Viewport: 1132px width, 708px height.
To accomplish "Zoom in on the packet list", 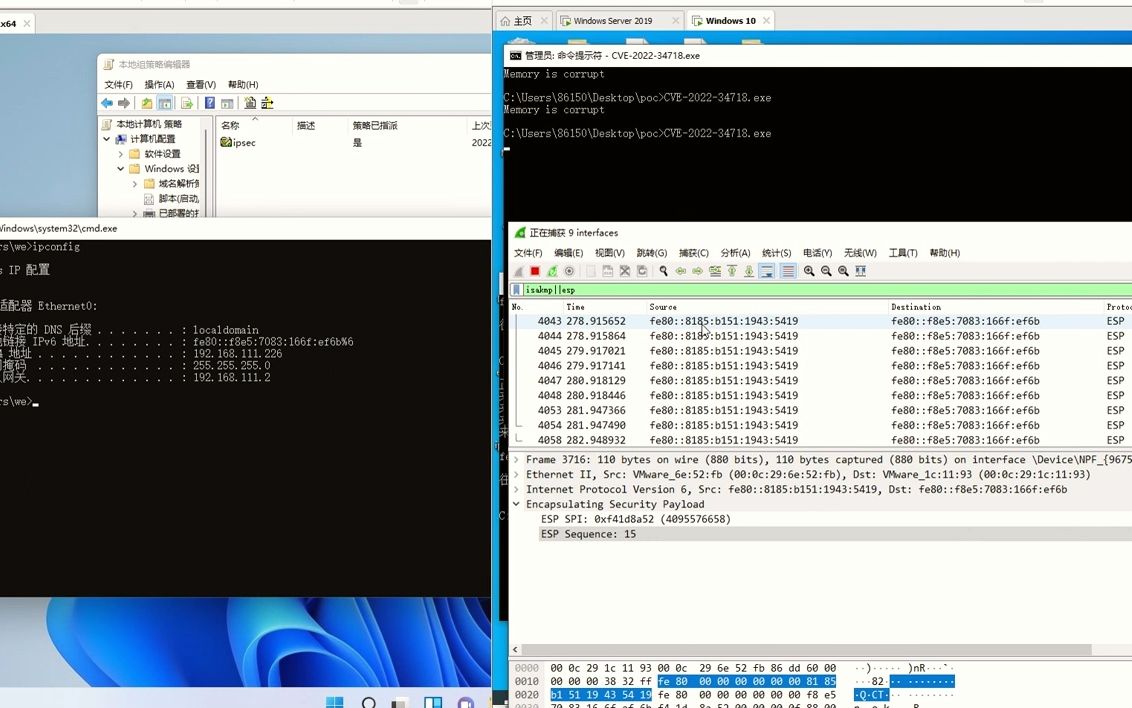I will tap(808, 271).
